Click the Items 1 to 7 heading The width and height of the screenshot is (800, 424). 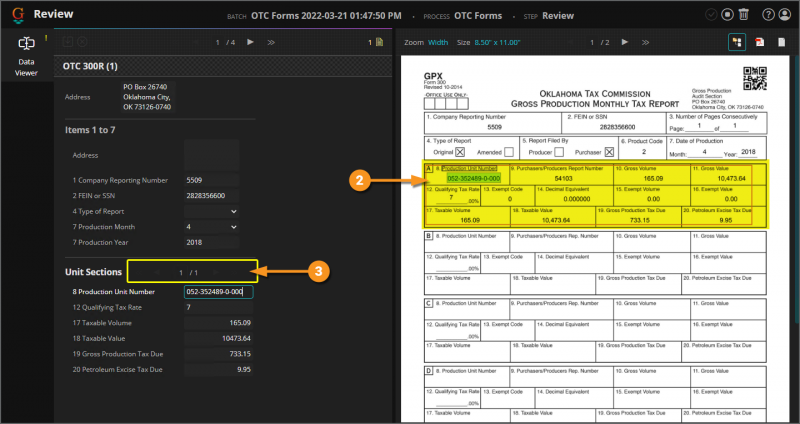(90, 130)
